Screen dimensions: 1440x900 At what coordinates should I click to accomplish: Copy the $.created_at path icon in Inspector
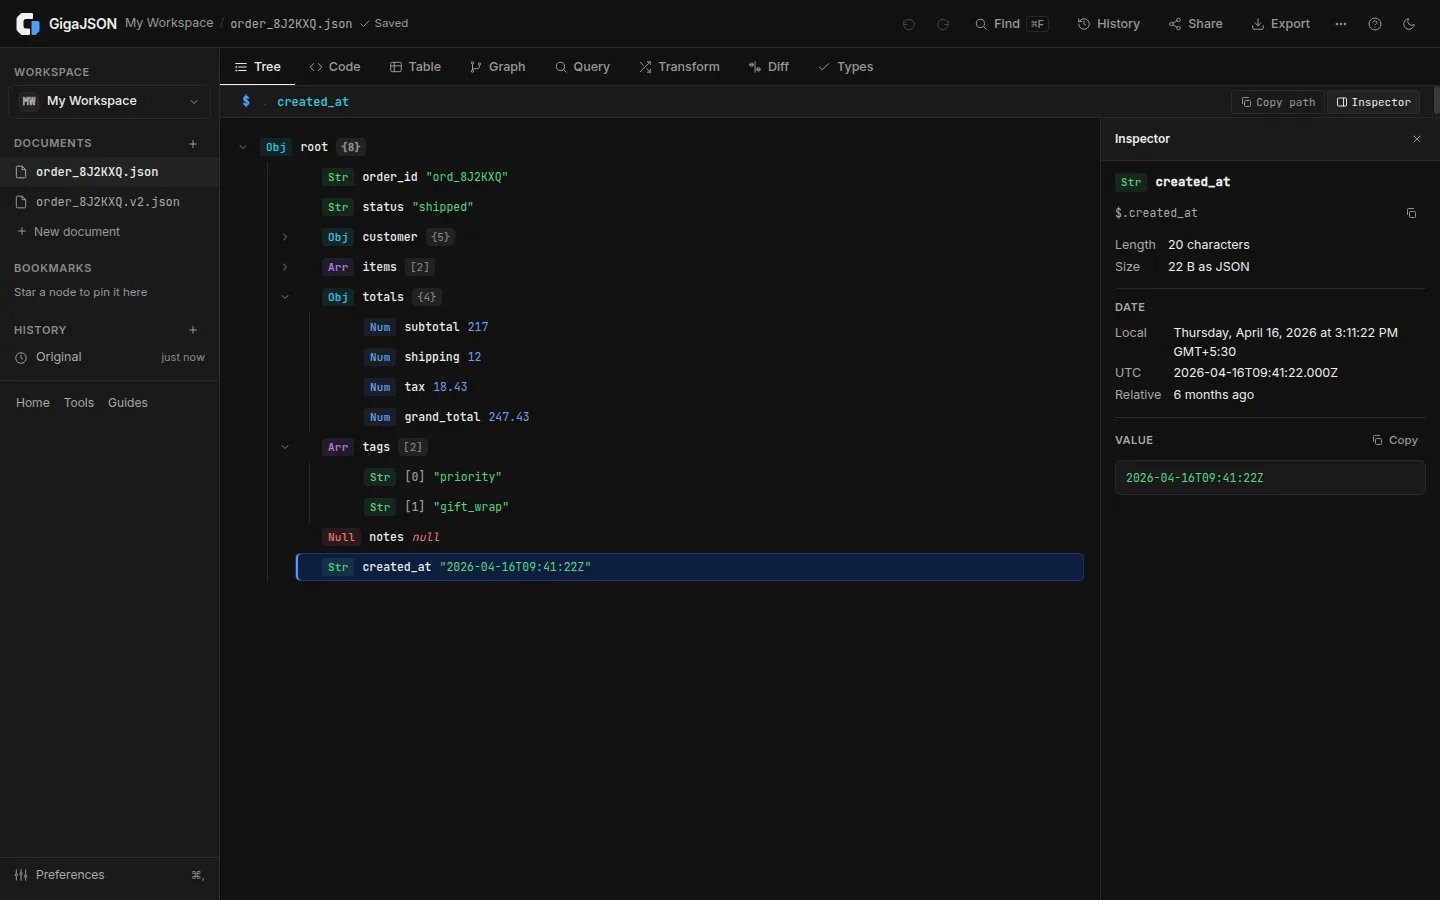[1411, 213]
